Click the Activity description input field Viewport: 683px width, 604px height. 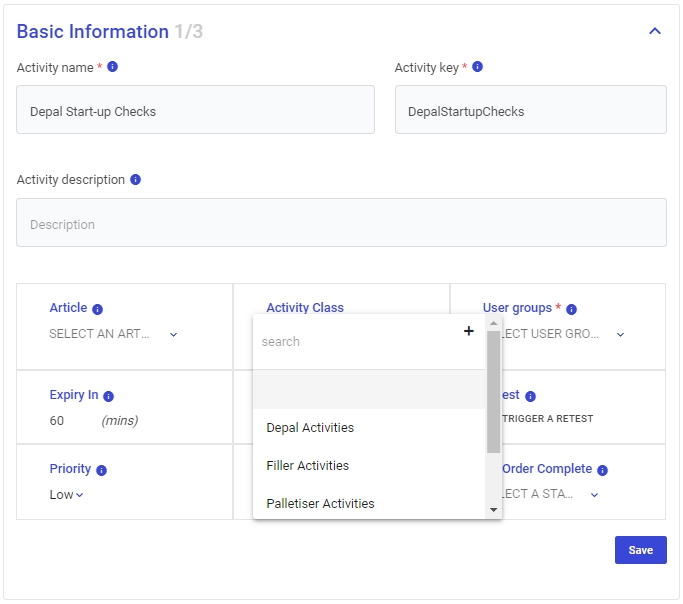pyautogui.click(x=341, y=223)
